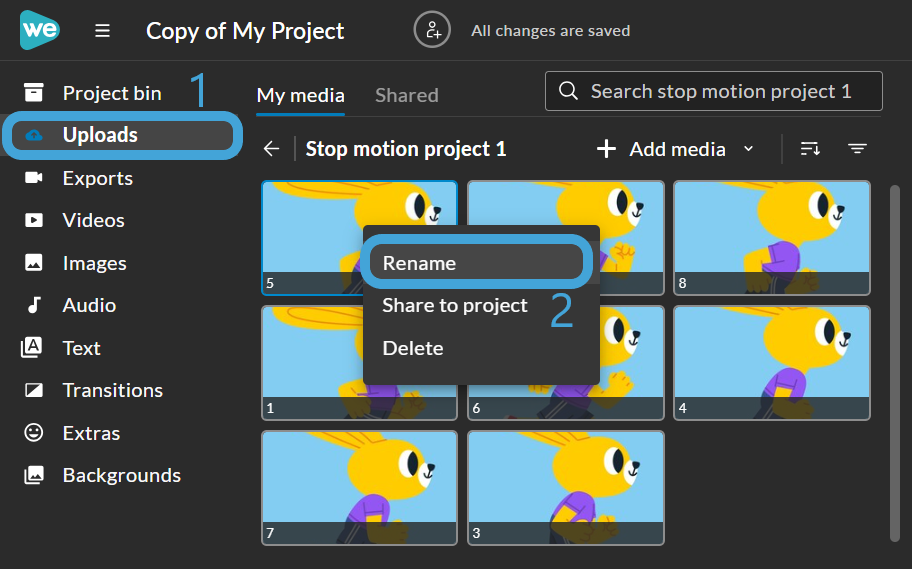Go back with the left arrow icon
This screenshot has width=912, height=569.
click(272, 149)
